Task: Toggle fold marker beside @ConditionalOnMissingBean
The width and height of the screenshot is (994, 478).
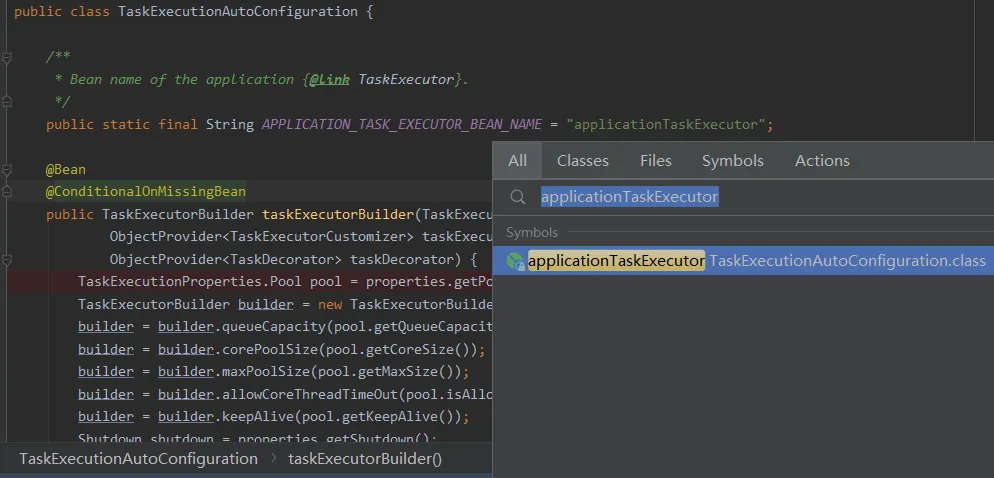Action: (x=6, y=191)
